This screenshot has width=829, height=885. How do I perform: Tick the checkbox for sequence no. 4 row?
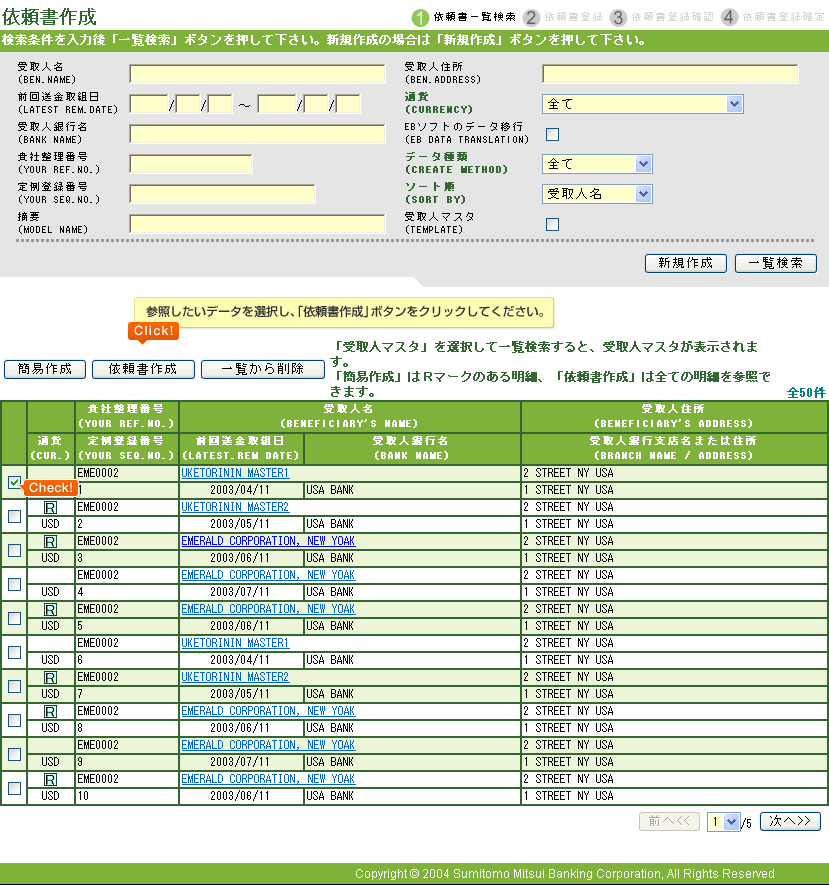15,584
